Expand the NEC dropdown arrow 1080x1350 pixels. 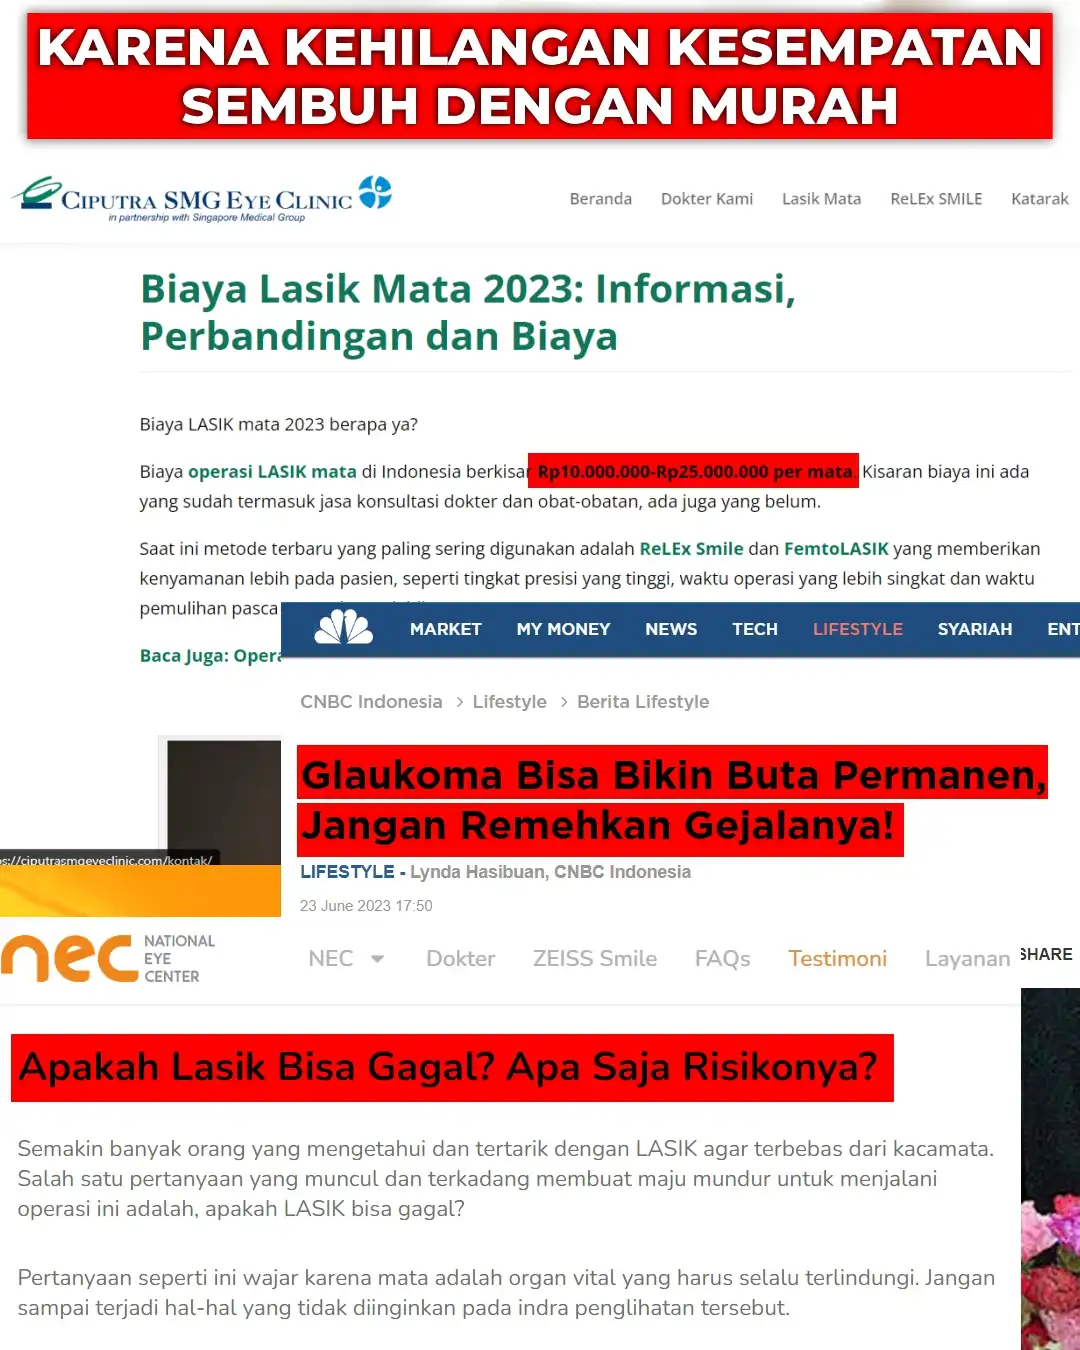pos(377,958)
